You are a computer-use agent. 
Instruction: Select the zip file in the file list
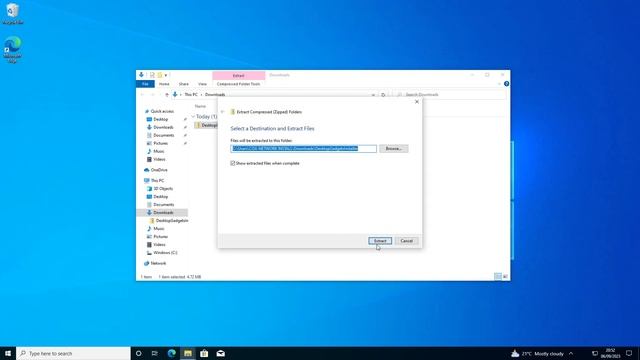pyautogui.click(x=207, y=125)
